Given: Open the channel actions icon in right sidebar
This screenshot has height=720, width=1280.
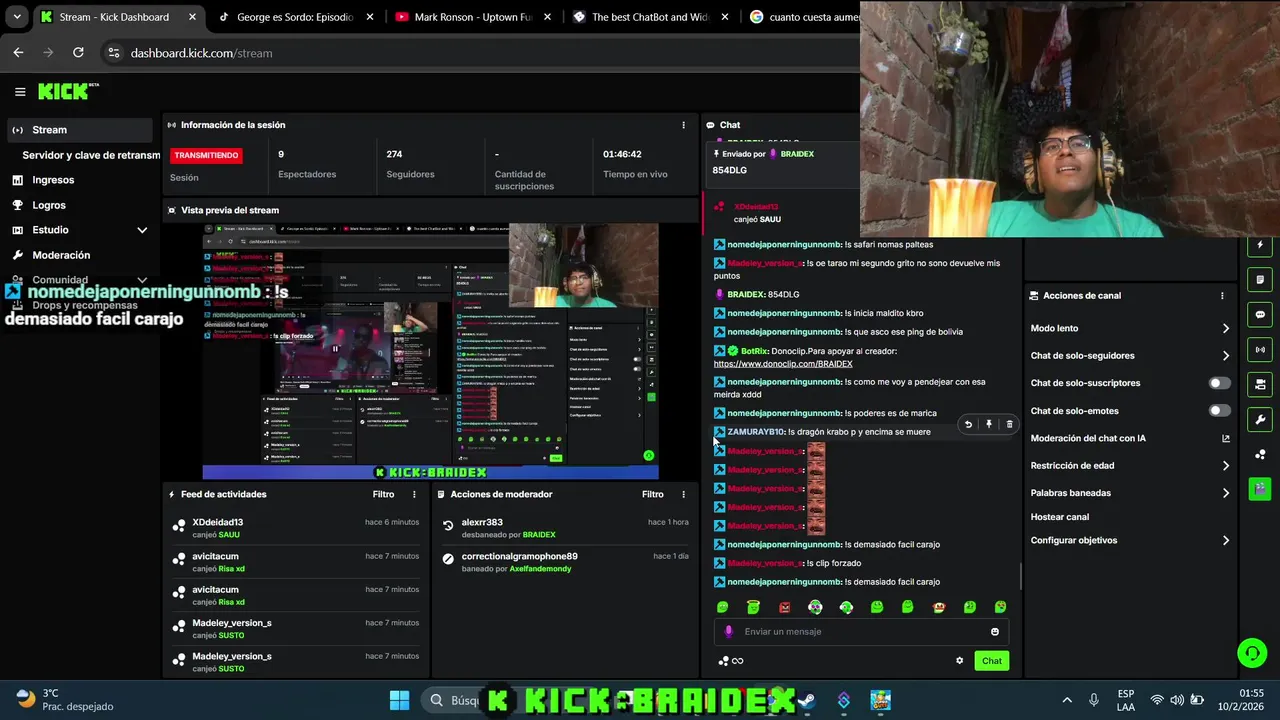Looking at the screenshot, I should tap(1260, 384).
